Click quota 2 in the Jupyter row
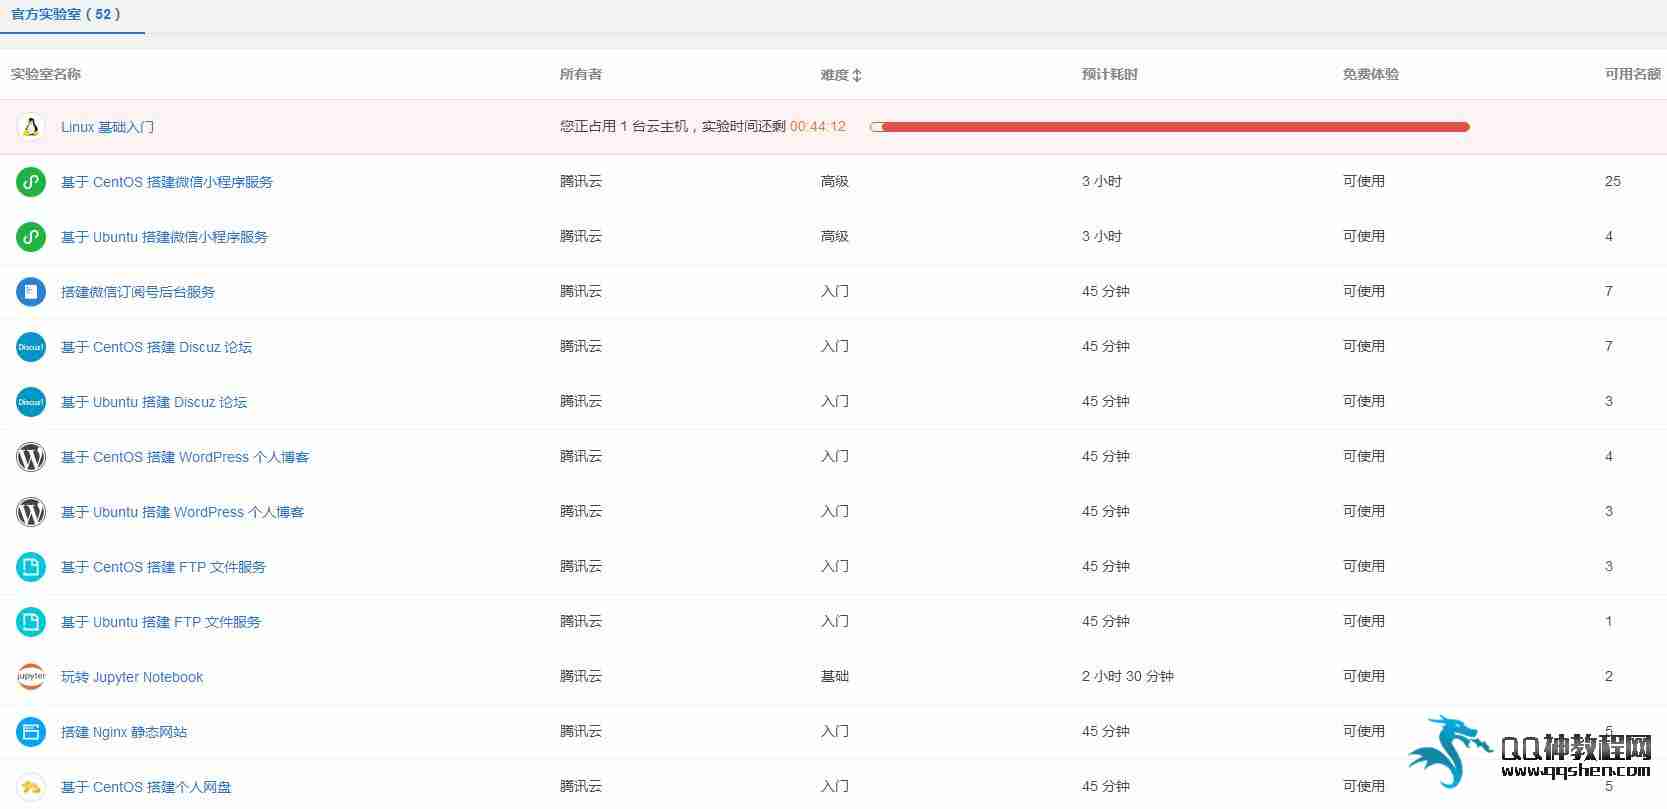This screenshot has height=809, width=1667. 1609,676
